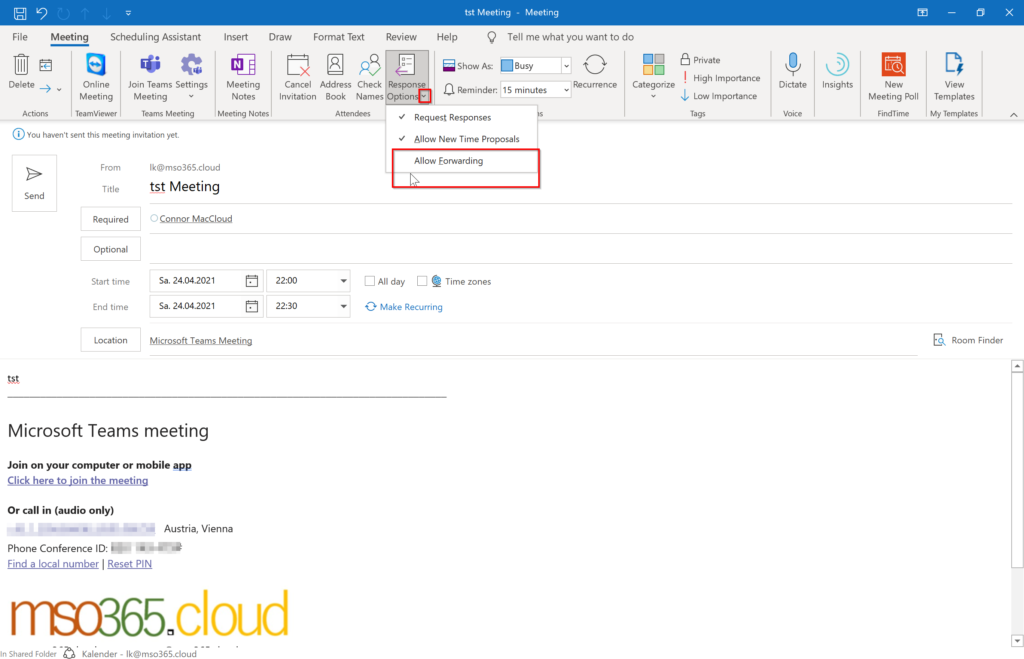Start Dictate voice input

pos(793,72)
